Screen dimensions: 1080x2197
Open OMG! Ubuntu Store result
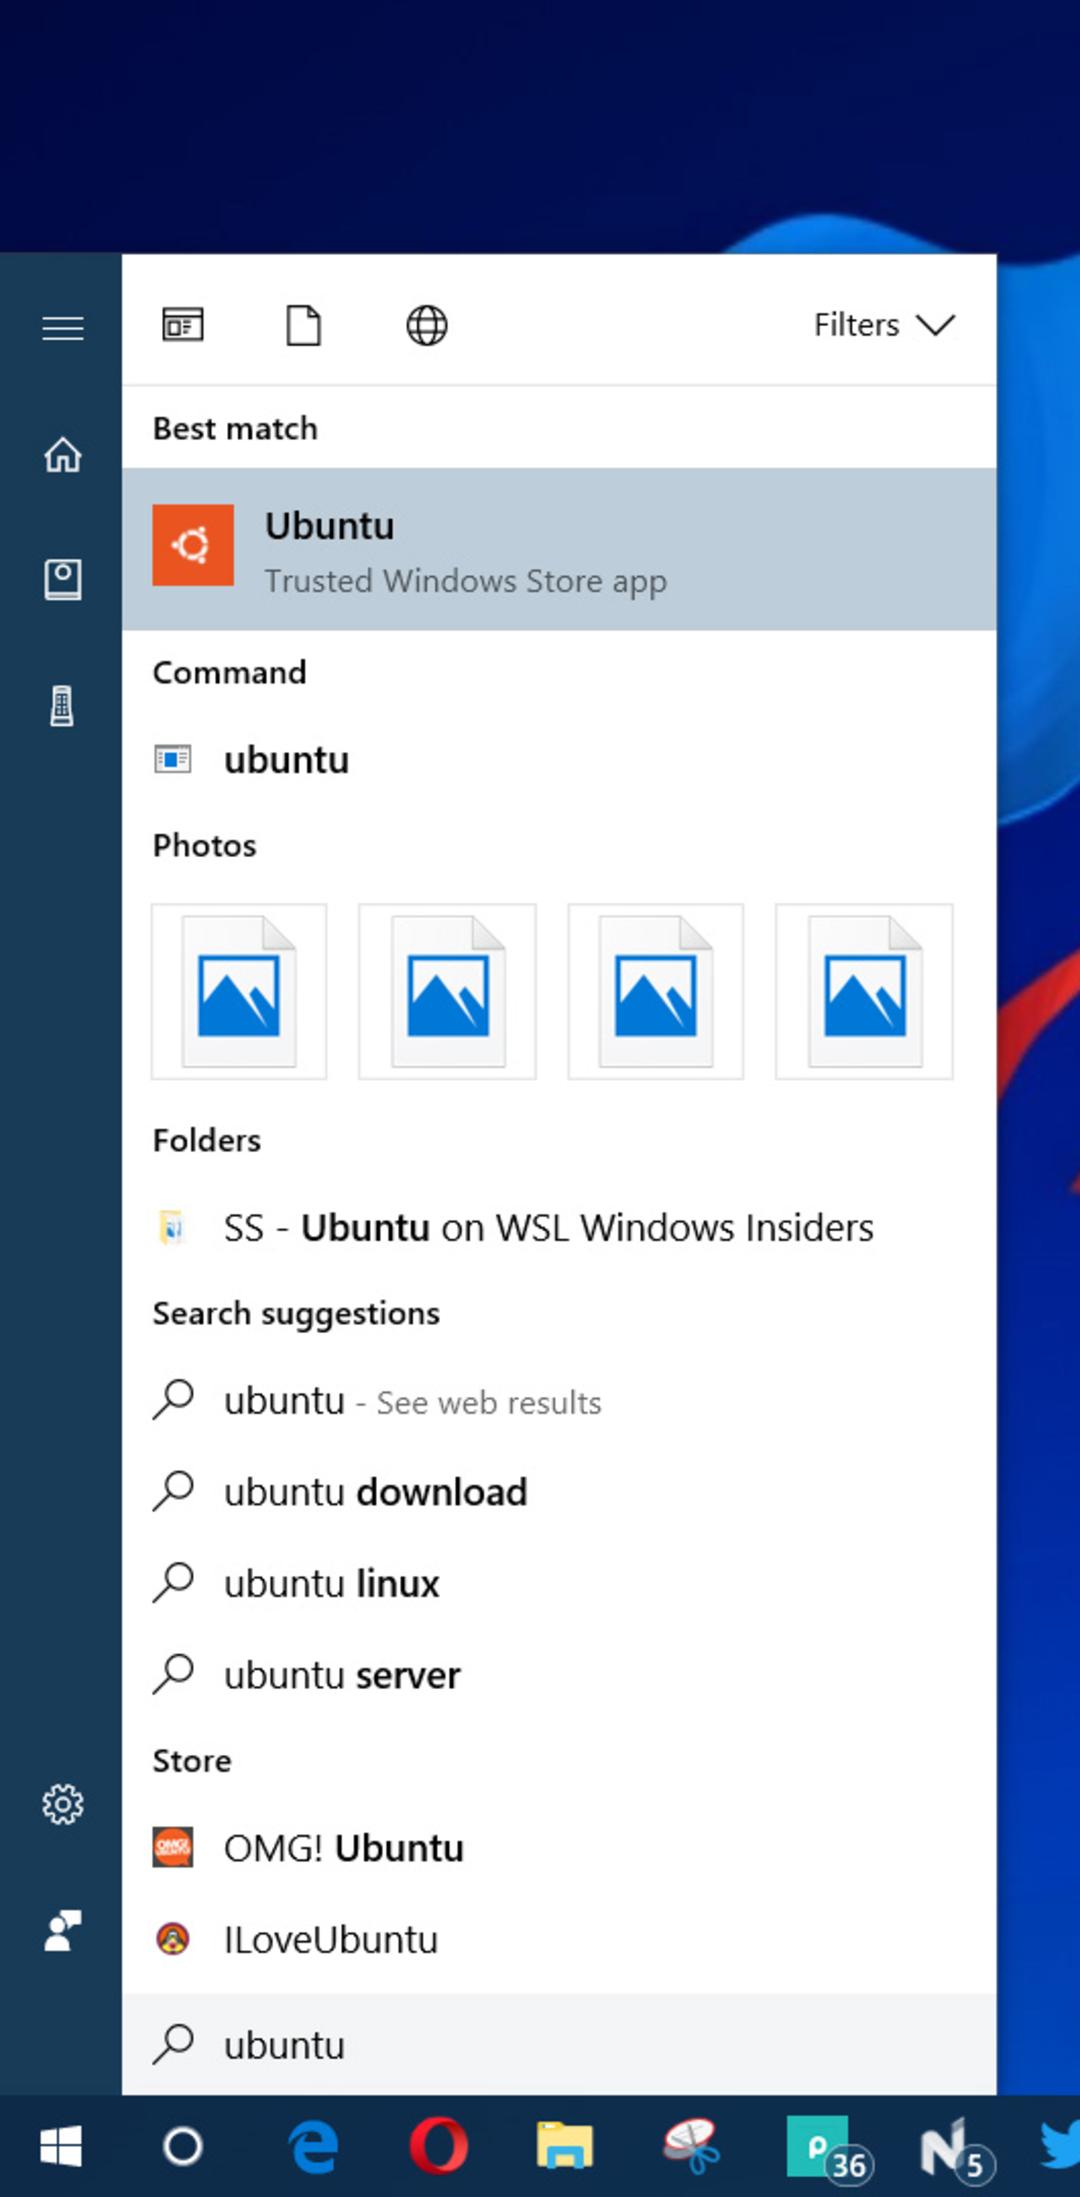point(559,1848)
